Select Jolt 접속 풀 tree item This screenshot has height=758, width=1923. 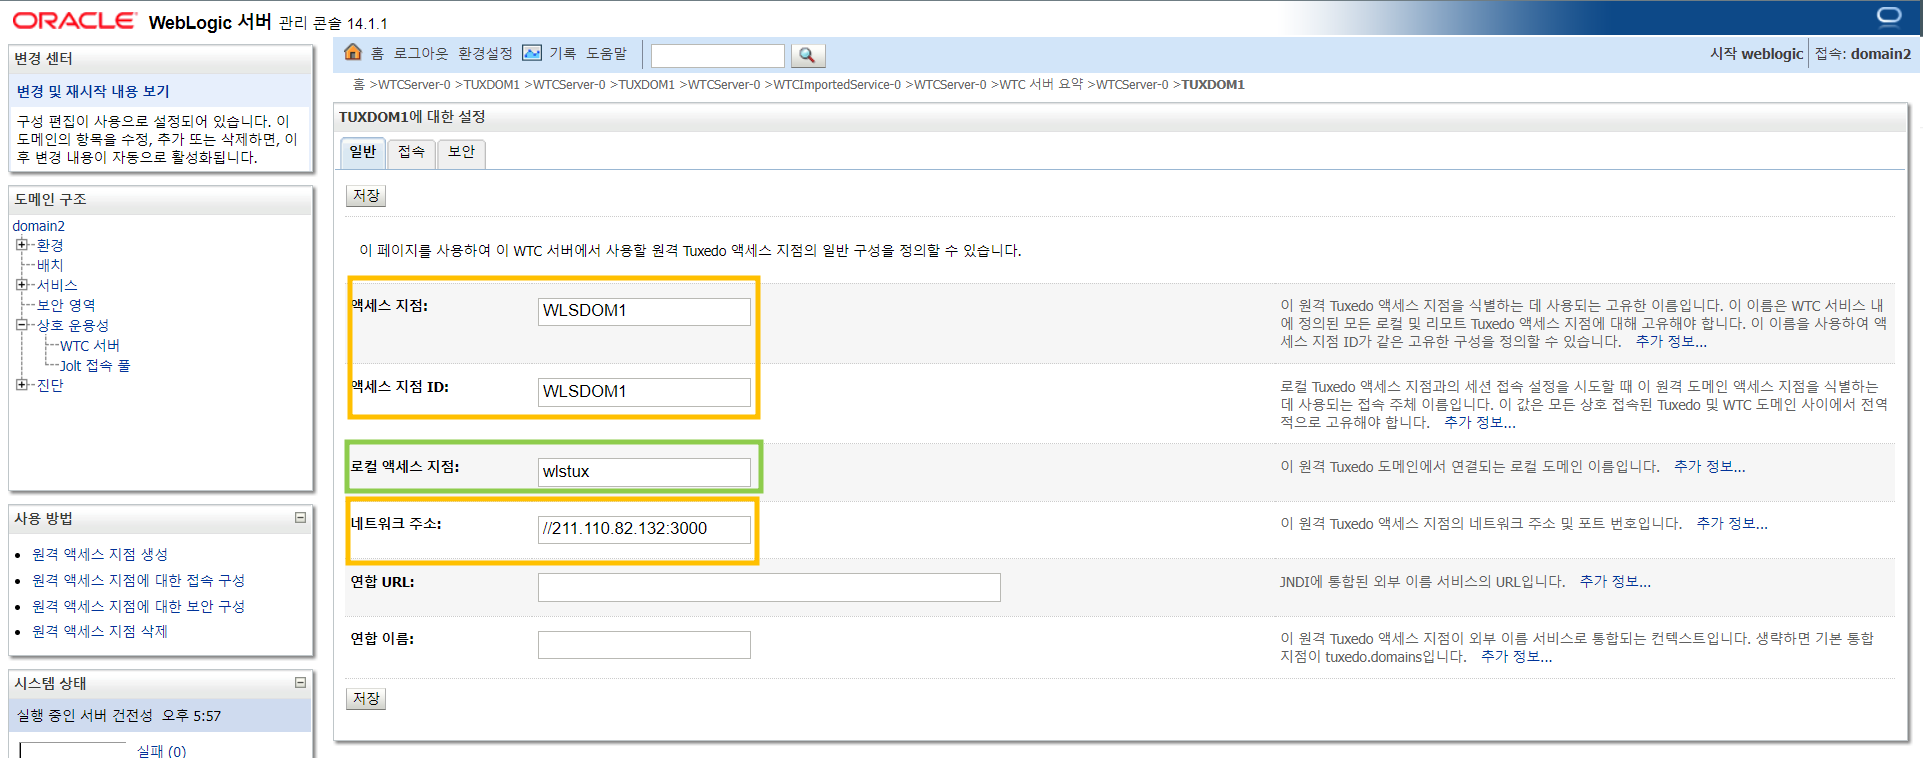[x=95, y=365]
